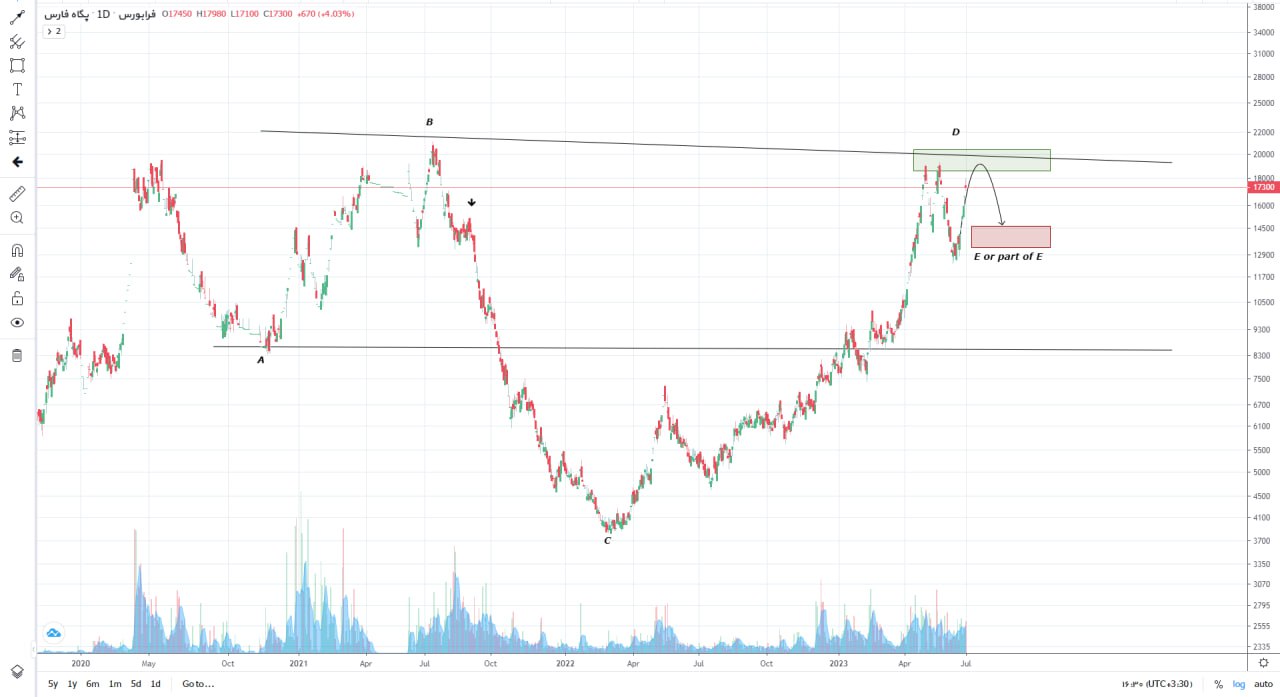Click the Go to... date button

tap(198, 684)
